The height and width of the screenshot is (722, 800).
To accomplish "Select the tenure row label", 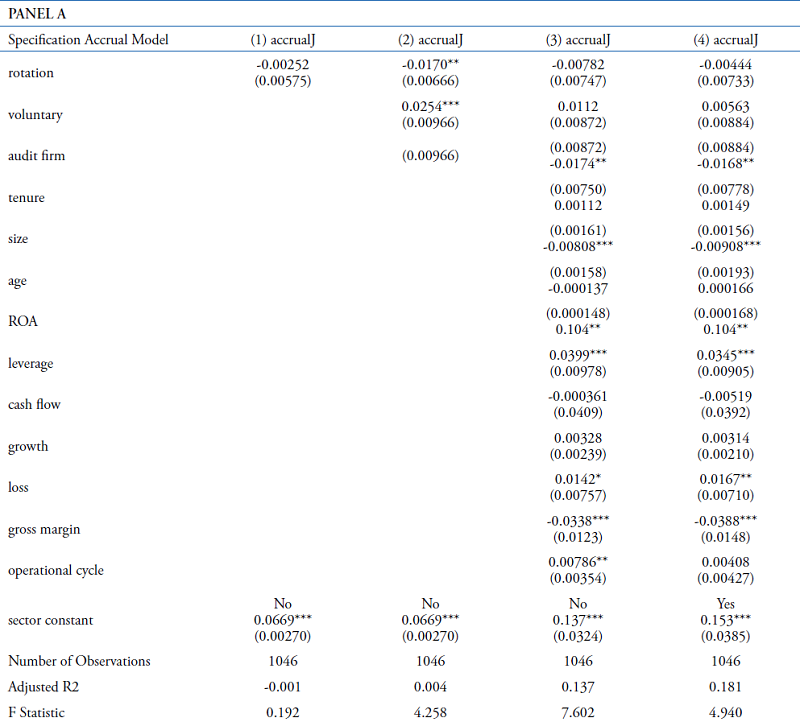I will pos(27,198).
